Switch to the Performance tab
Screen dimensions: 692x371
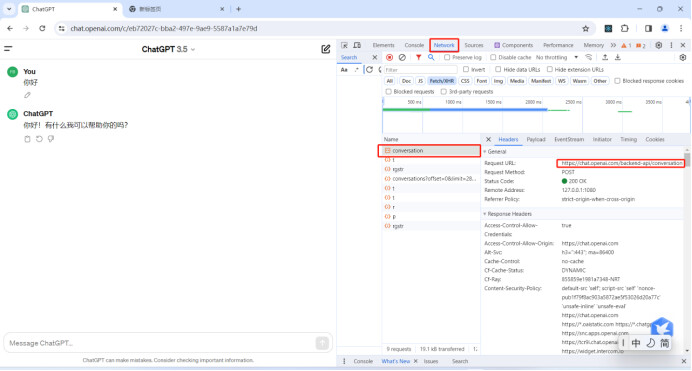coord(558,45)
